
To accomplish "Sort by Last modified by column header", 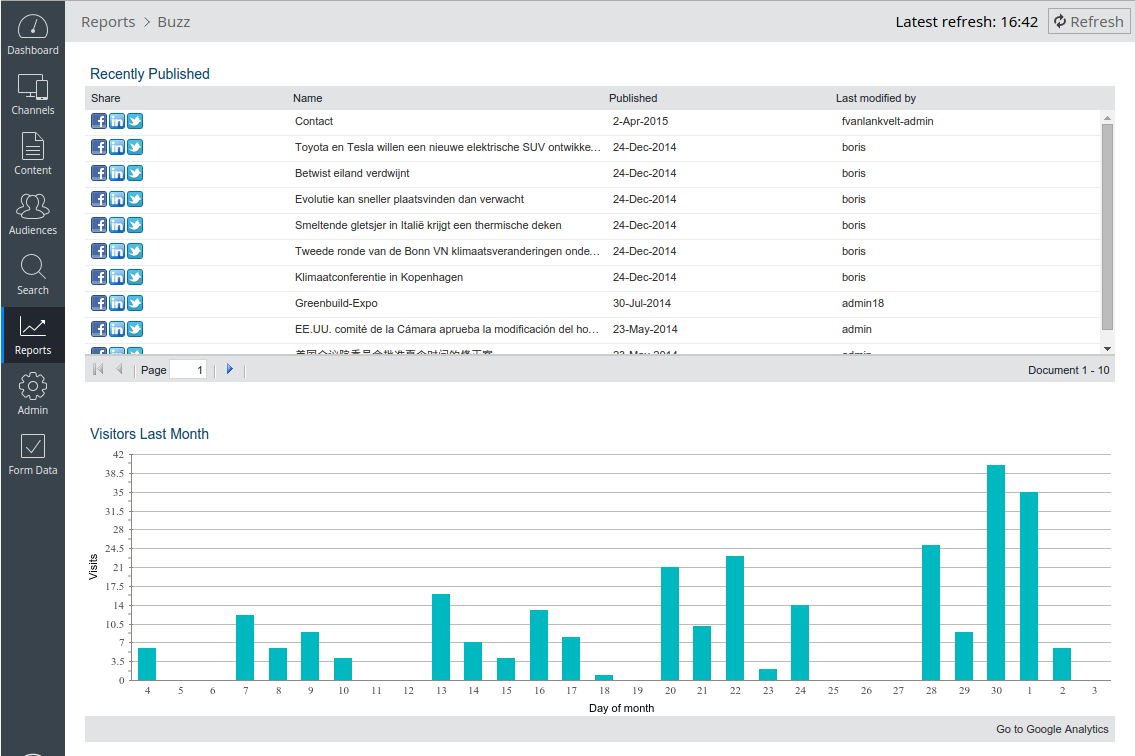I will pos(876,98).
